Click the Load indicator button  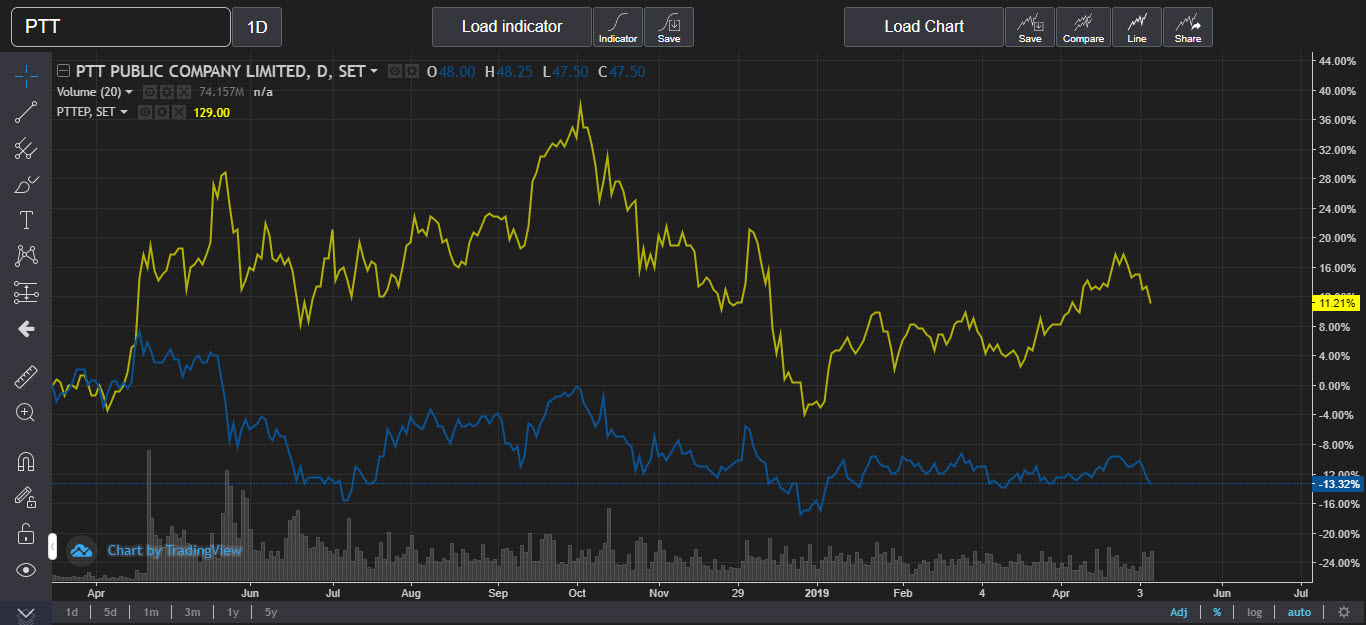[512, 27]
